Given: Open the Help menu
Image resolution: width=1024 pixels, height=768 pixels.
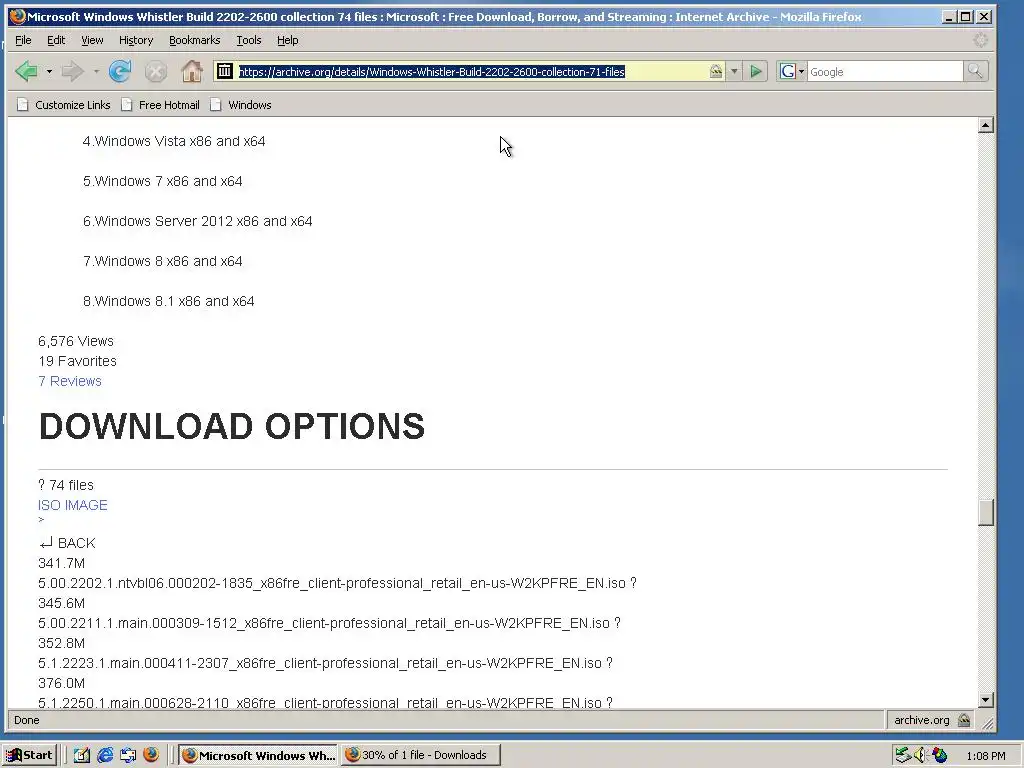Looking at the screenshot, I should 287,40.
